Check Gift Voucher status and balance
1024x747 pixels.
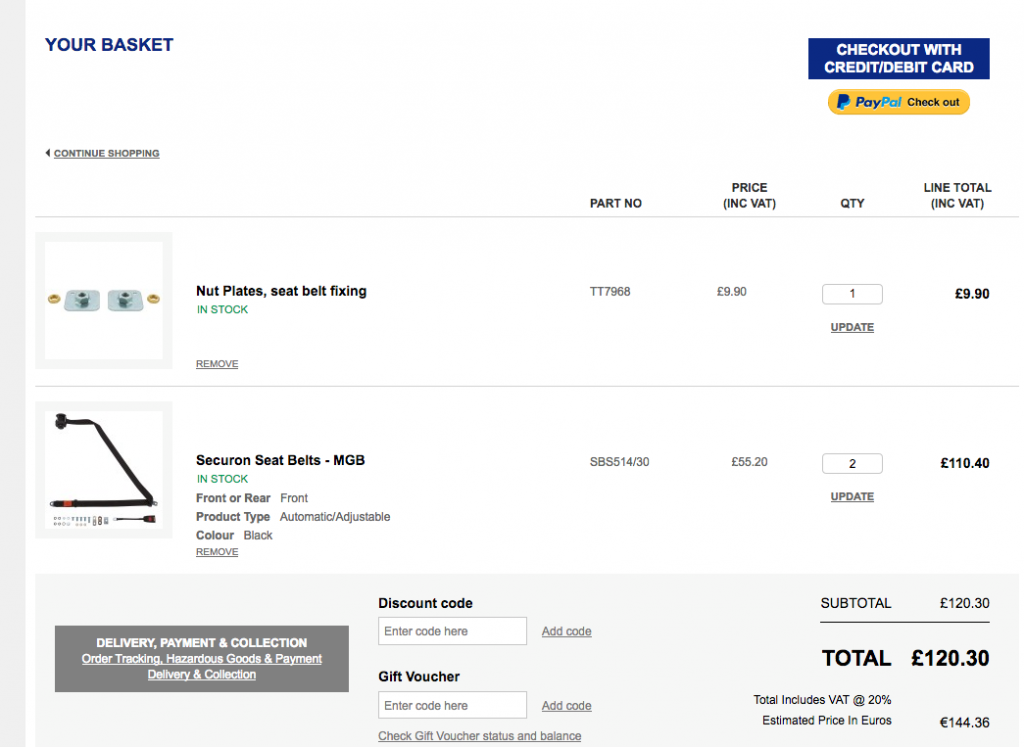(479, 736)
